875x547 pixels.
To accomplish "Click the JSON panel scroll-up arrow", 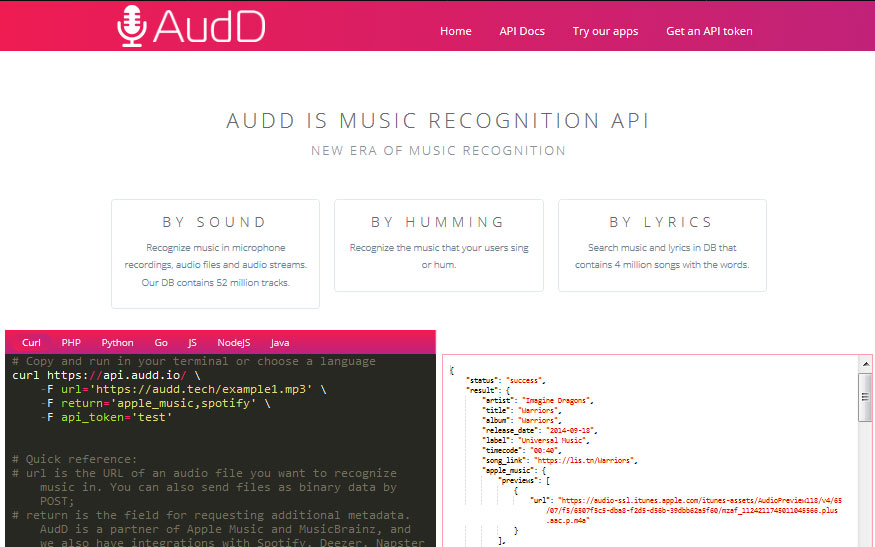I will point(866,364).
